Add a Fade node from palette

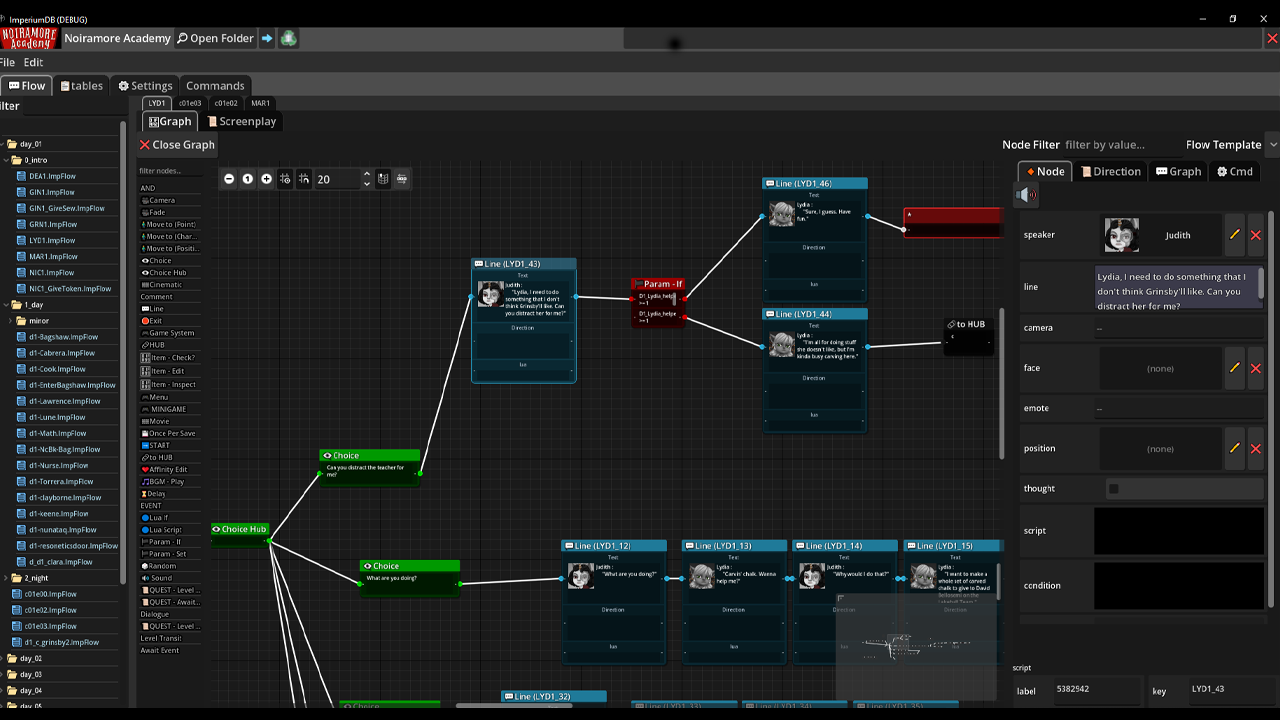[x=169, y=212]
